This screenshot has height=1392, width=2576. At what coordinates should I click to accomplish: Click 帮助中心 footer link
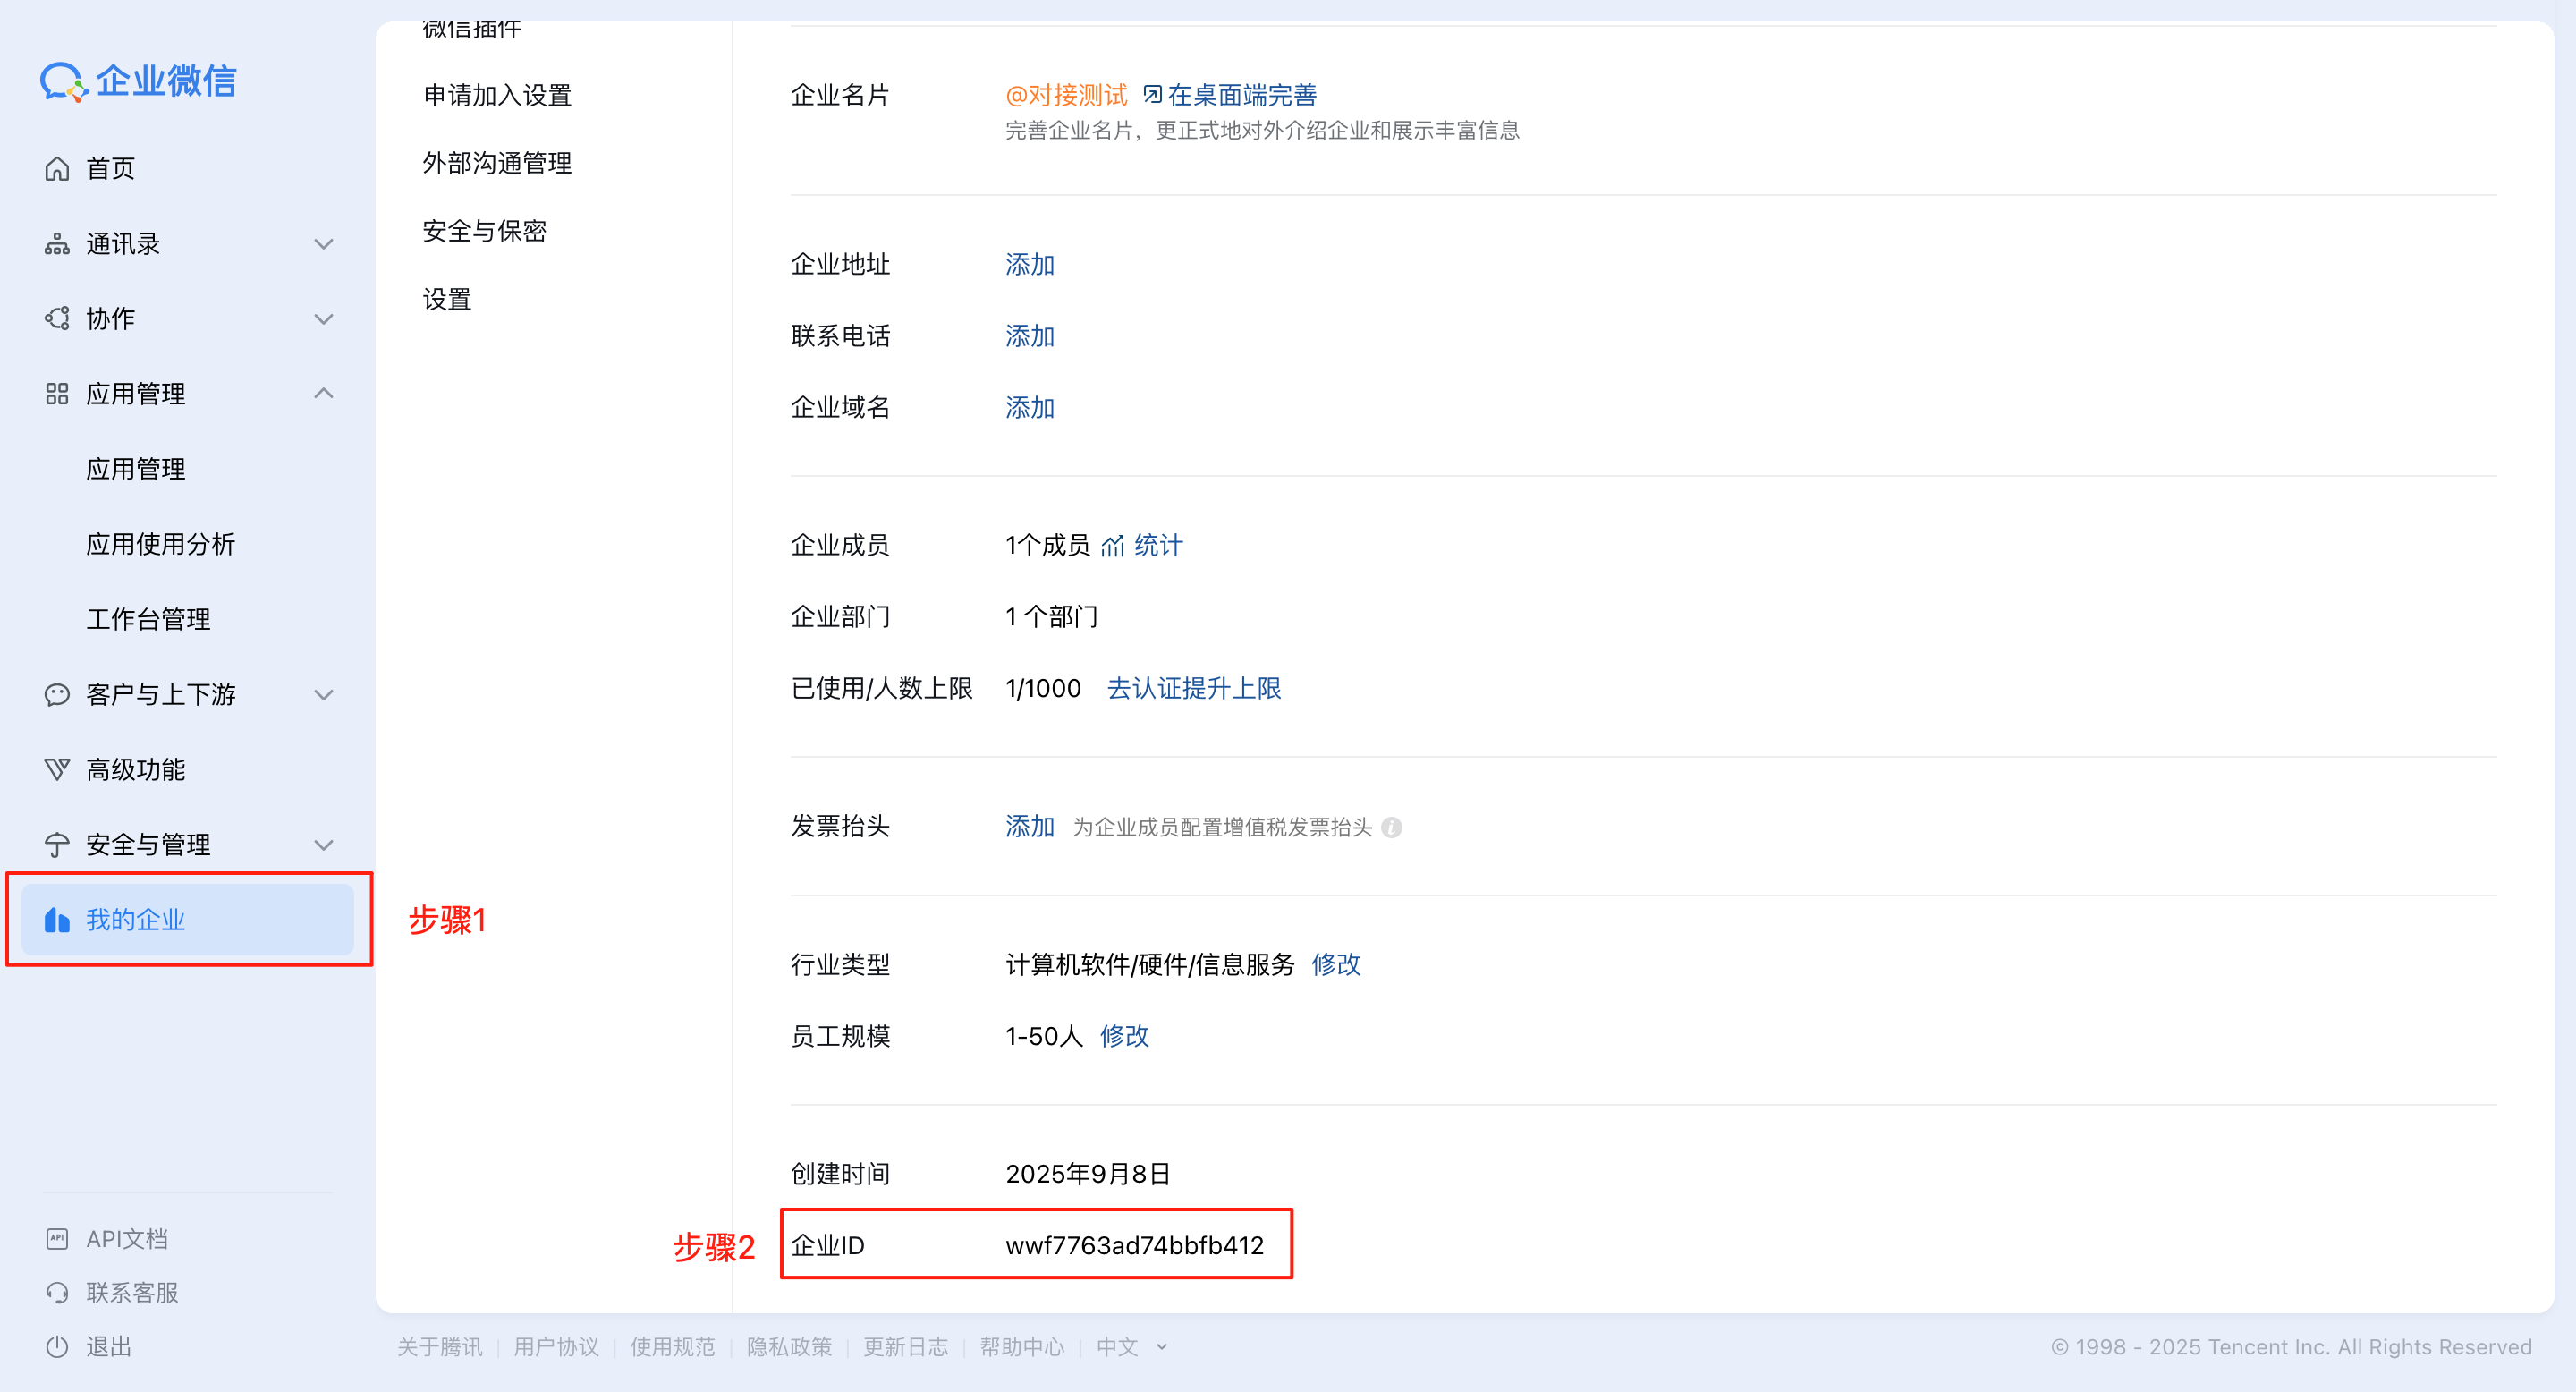tap(1022, 1348)
